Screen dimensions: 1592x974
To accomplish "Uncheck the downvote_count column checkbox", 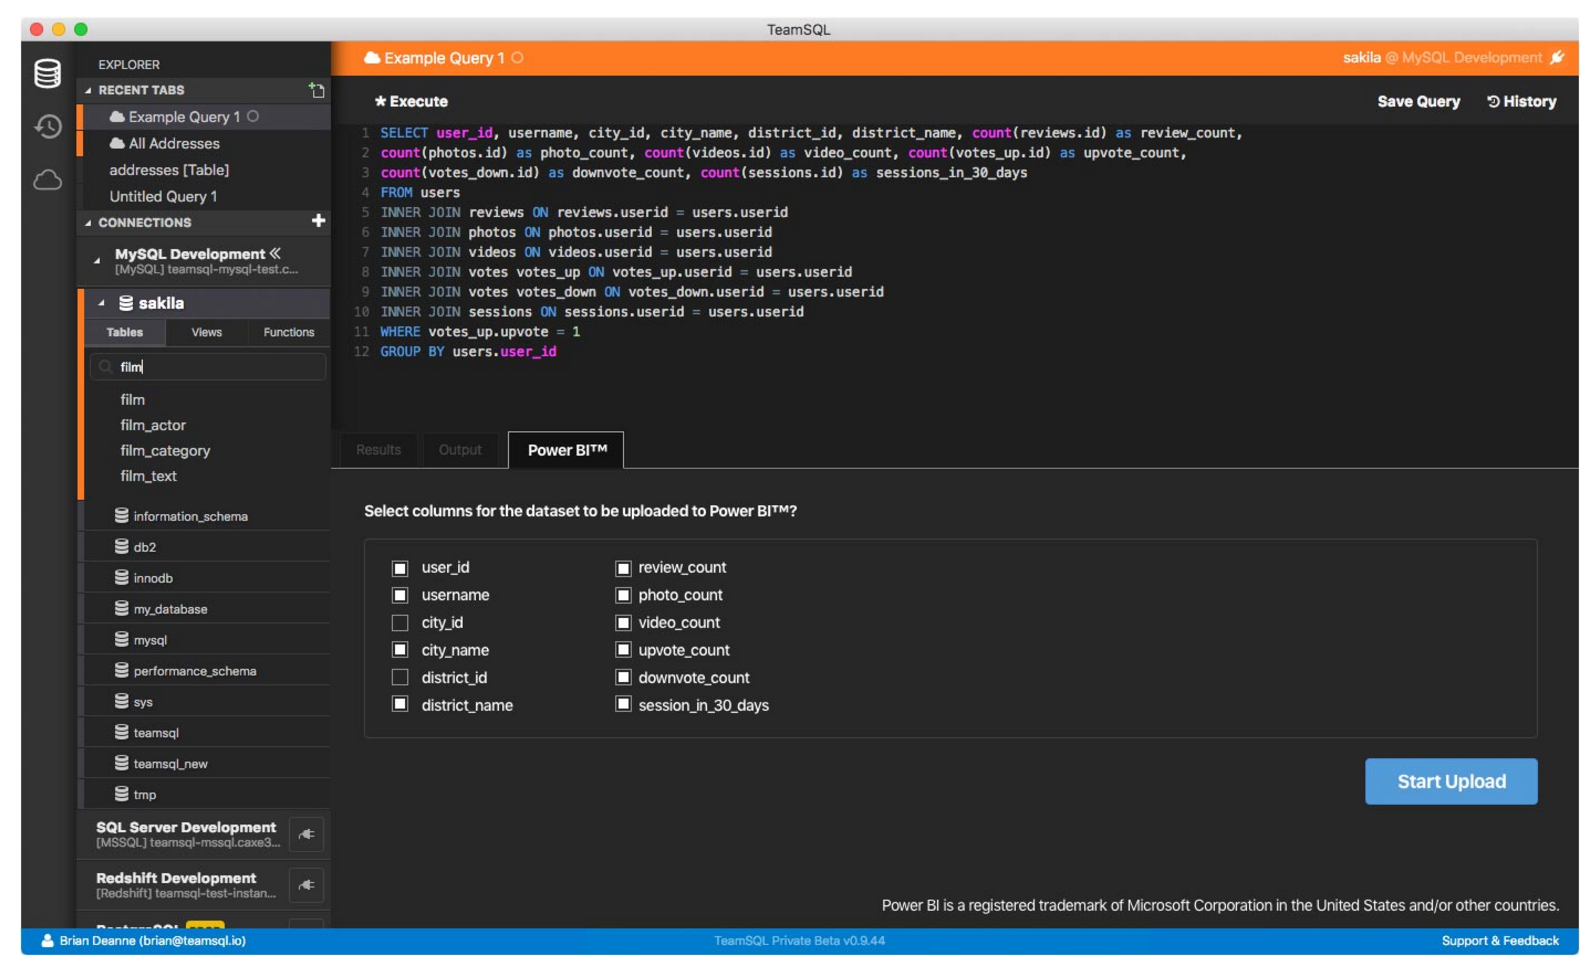I will tap(623, 678).
